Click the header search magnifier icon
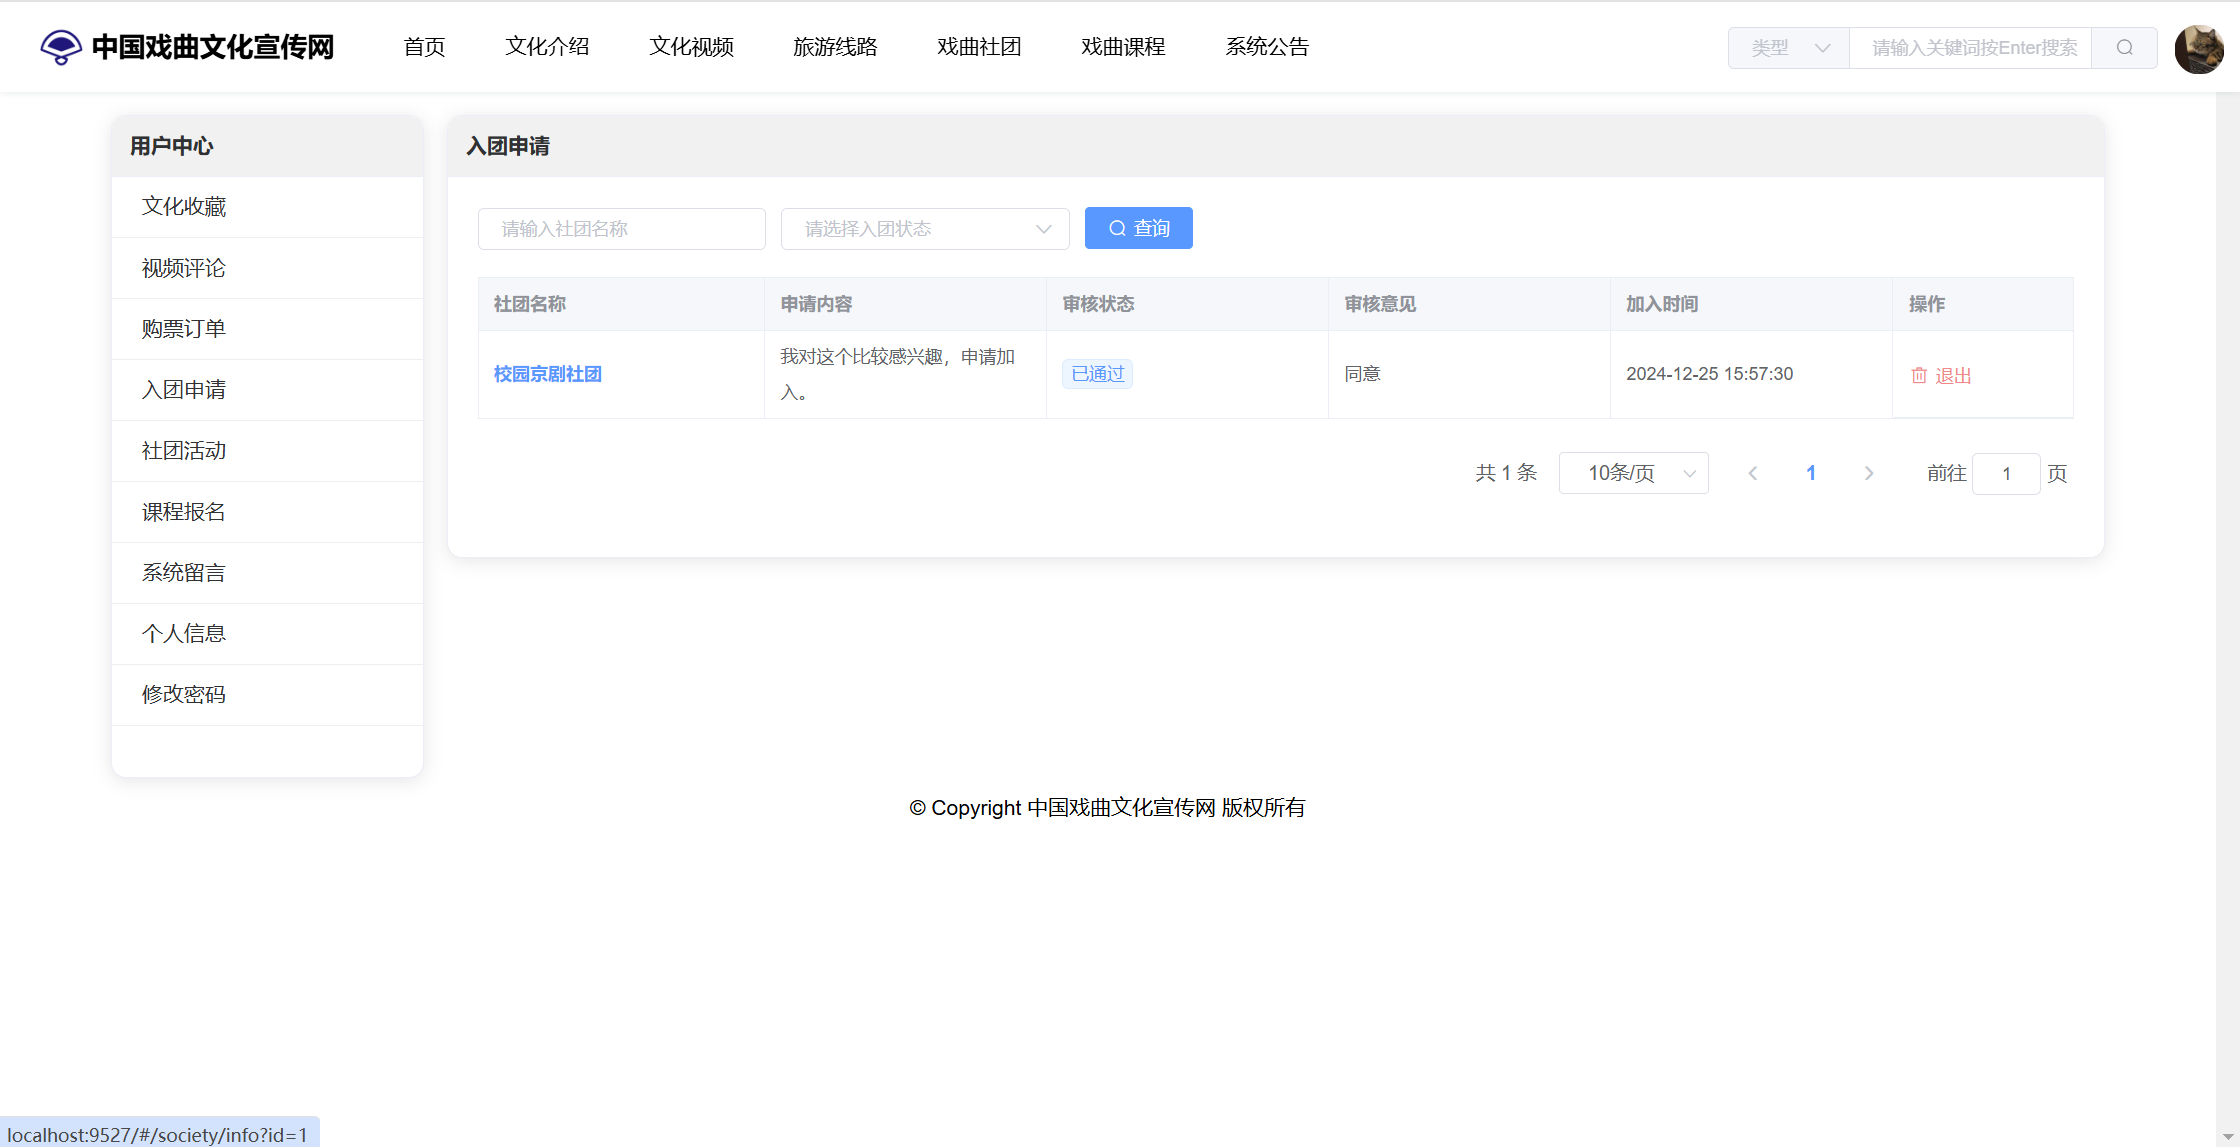 (2125, 48)
